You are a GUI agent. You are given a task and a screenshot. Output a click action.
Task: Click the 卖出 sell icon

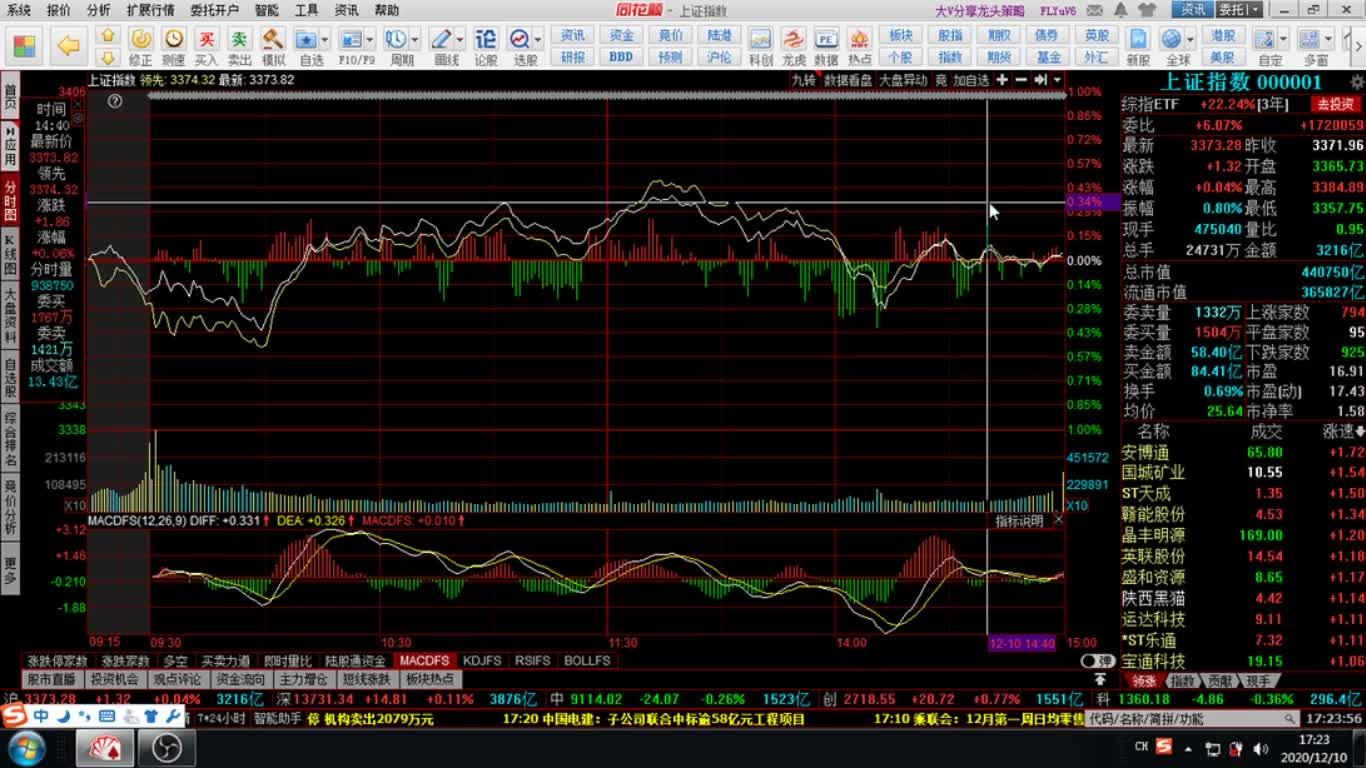coord(240,39)
